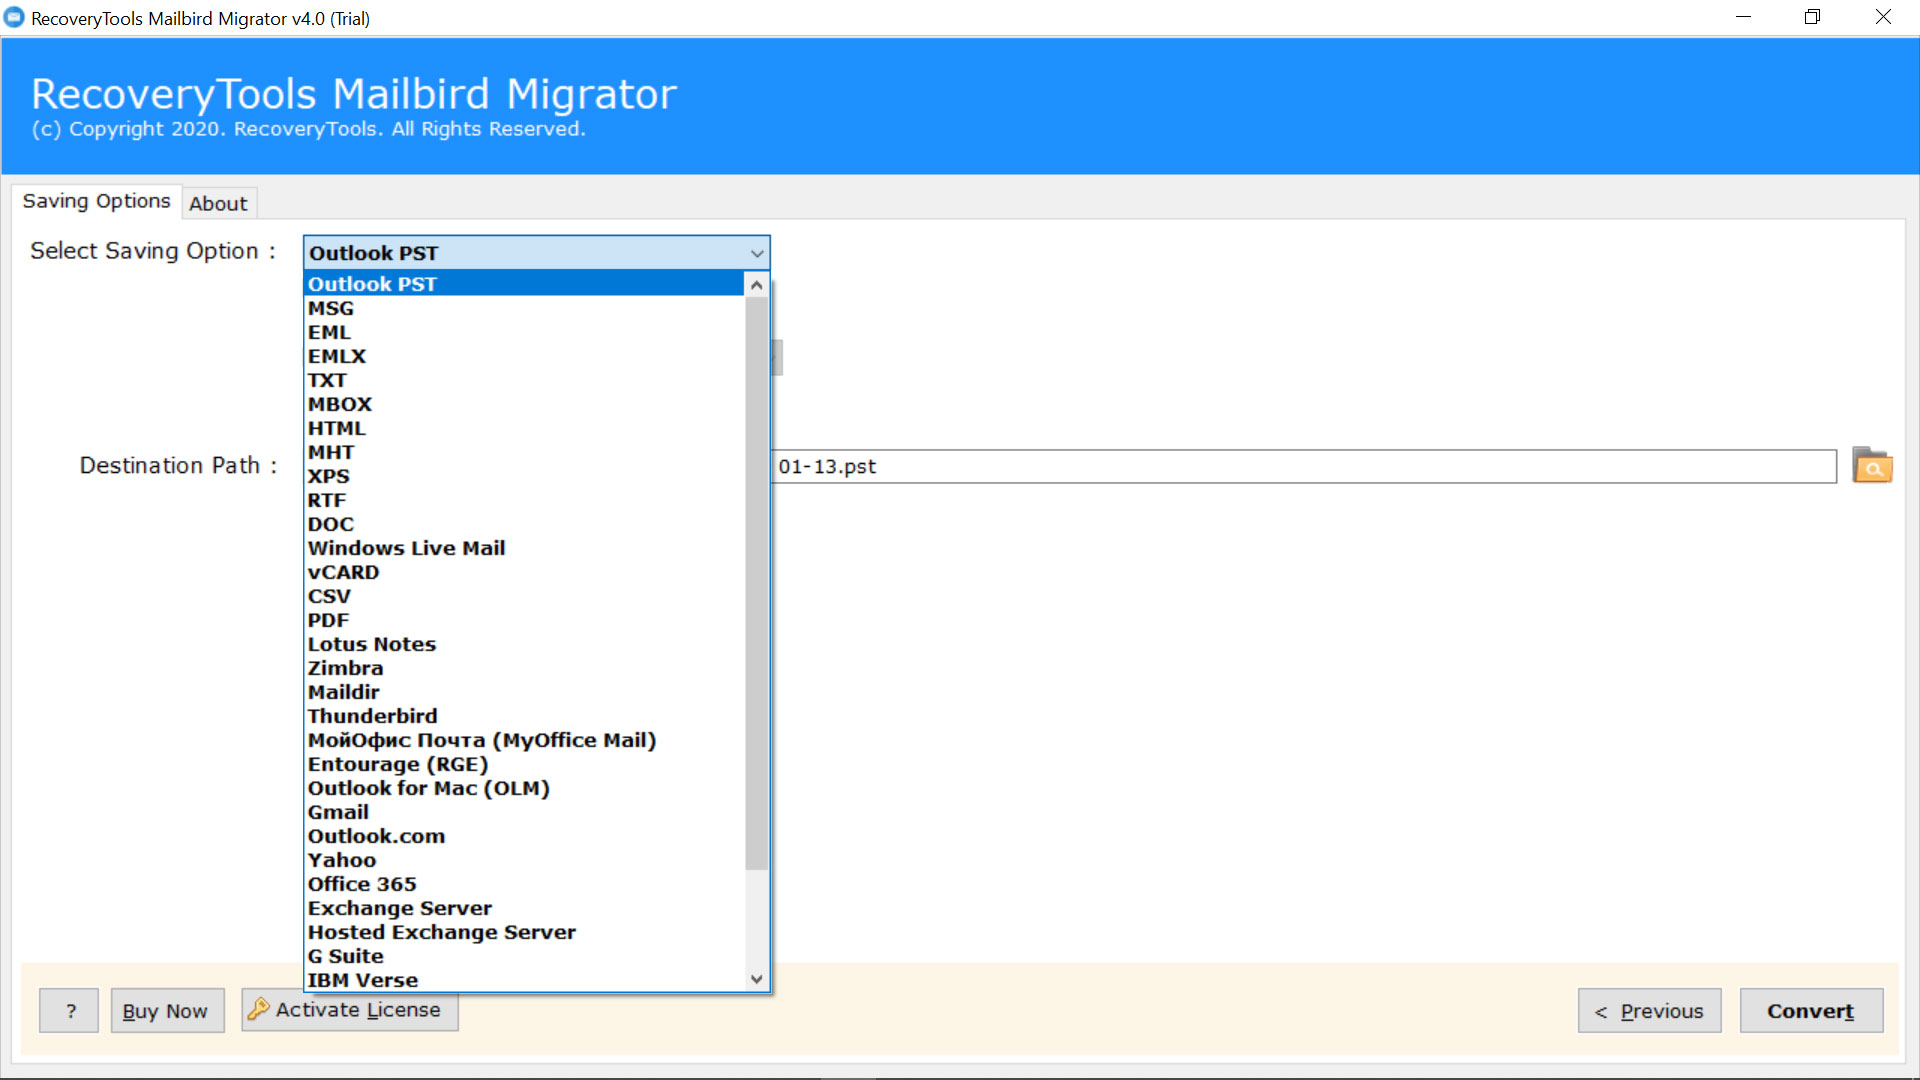Pick Outlook.com from the list

coord(524,836)
